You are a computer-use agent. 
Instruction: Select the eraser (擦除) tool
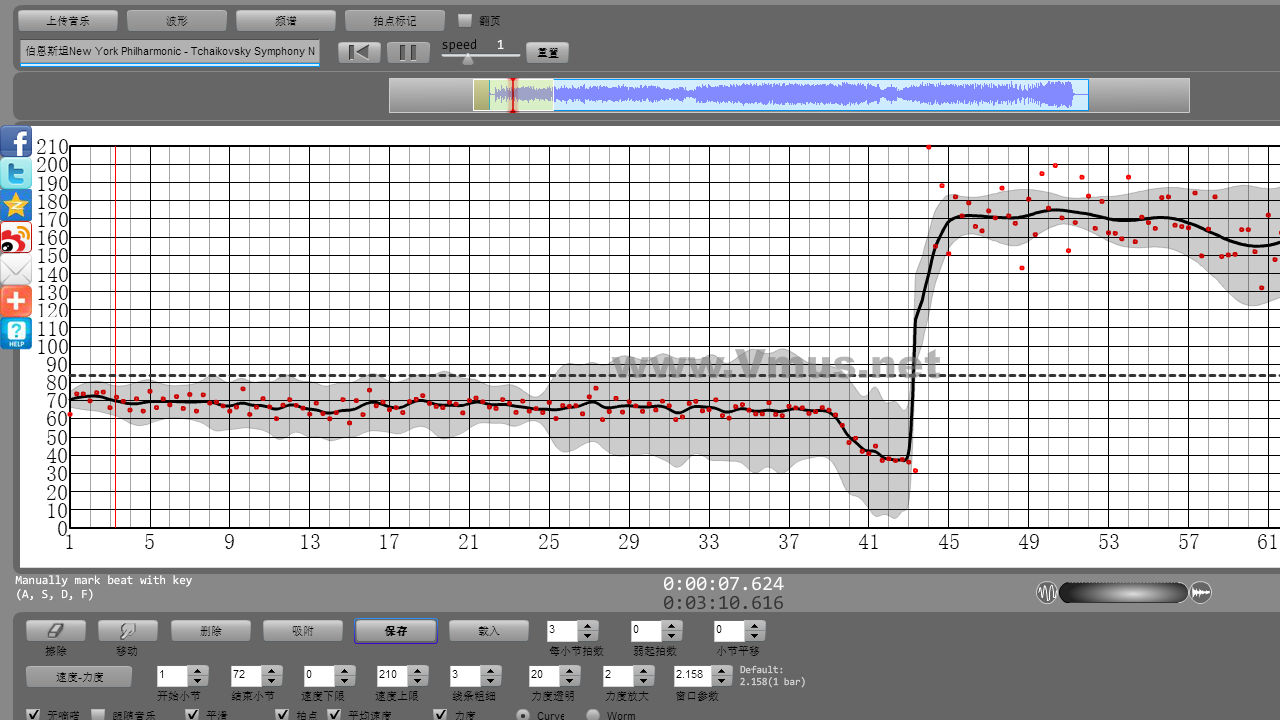coord(56,631)
